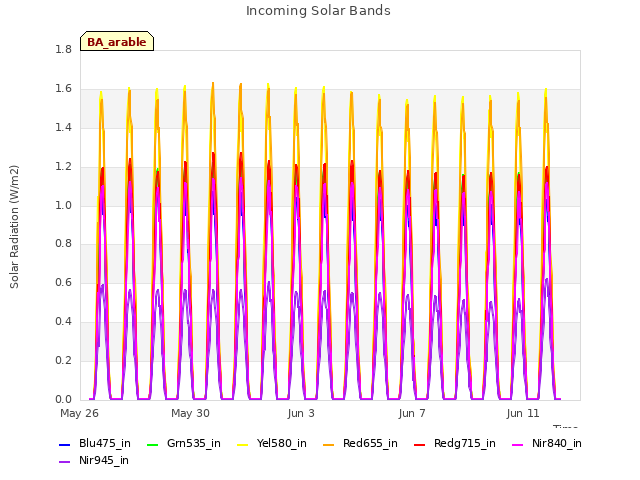Click the Nir840_in magenta legend swatch
The width and height of the screenshot is (640, 480).
click(x=518, y=444)
